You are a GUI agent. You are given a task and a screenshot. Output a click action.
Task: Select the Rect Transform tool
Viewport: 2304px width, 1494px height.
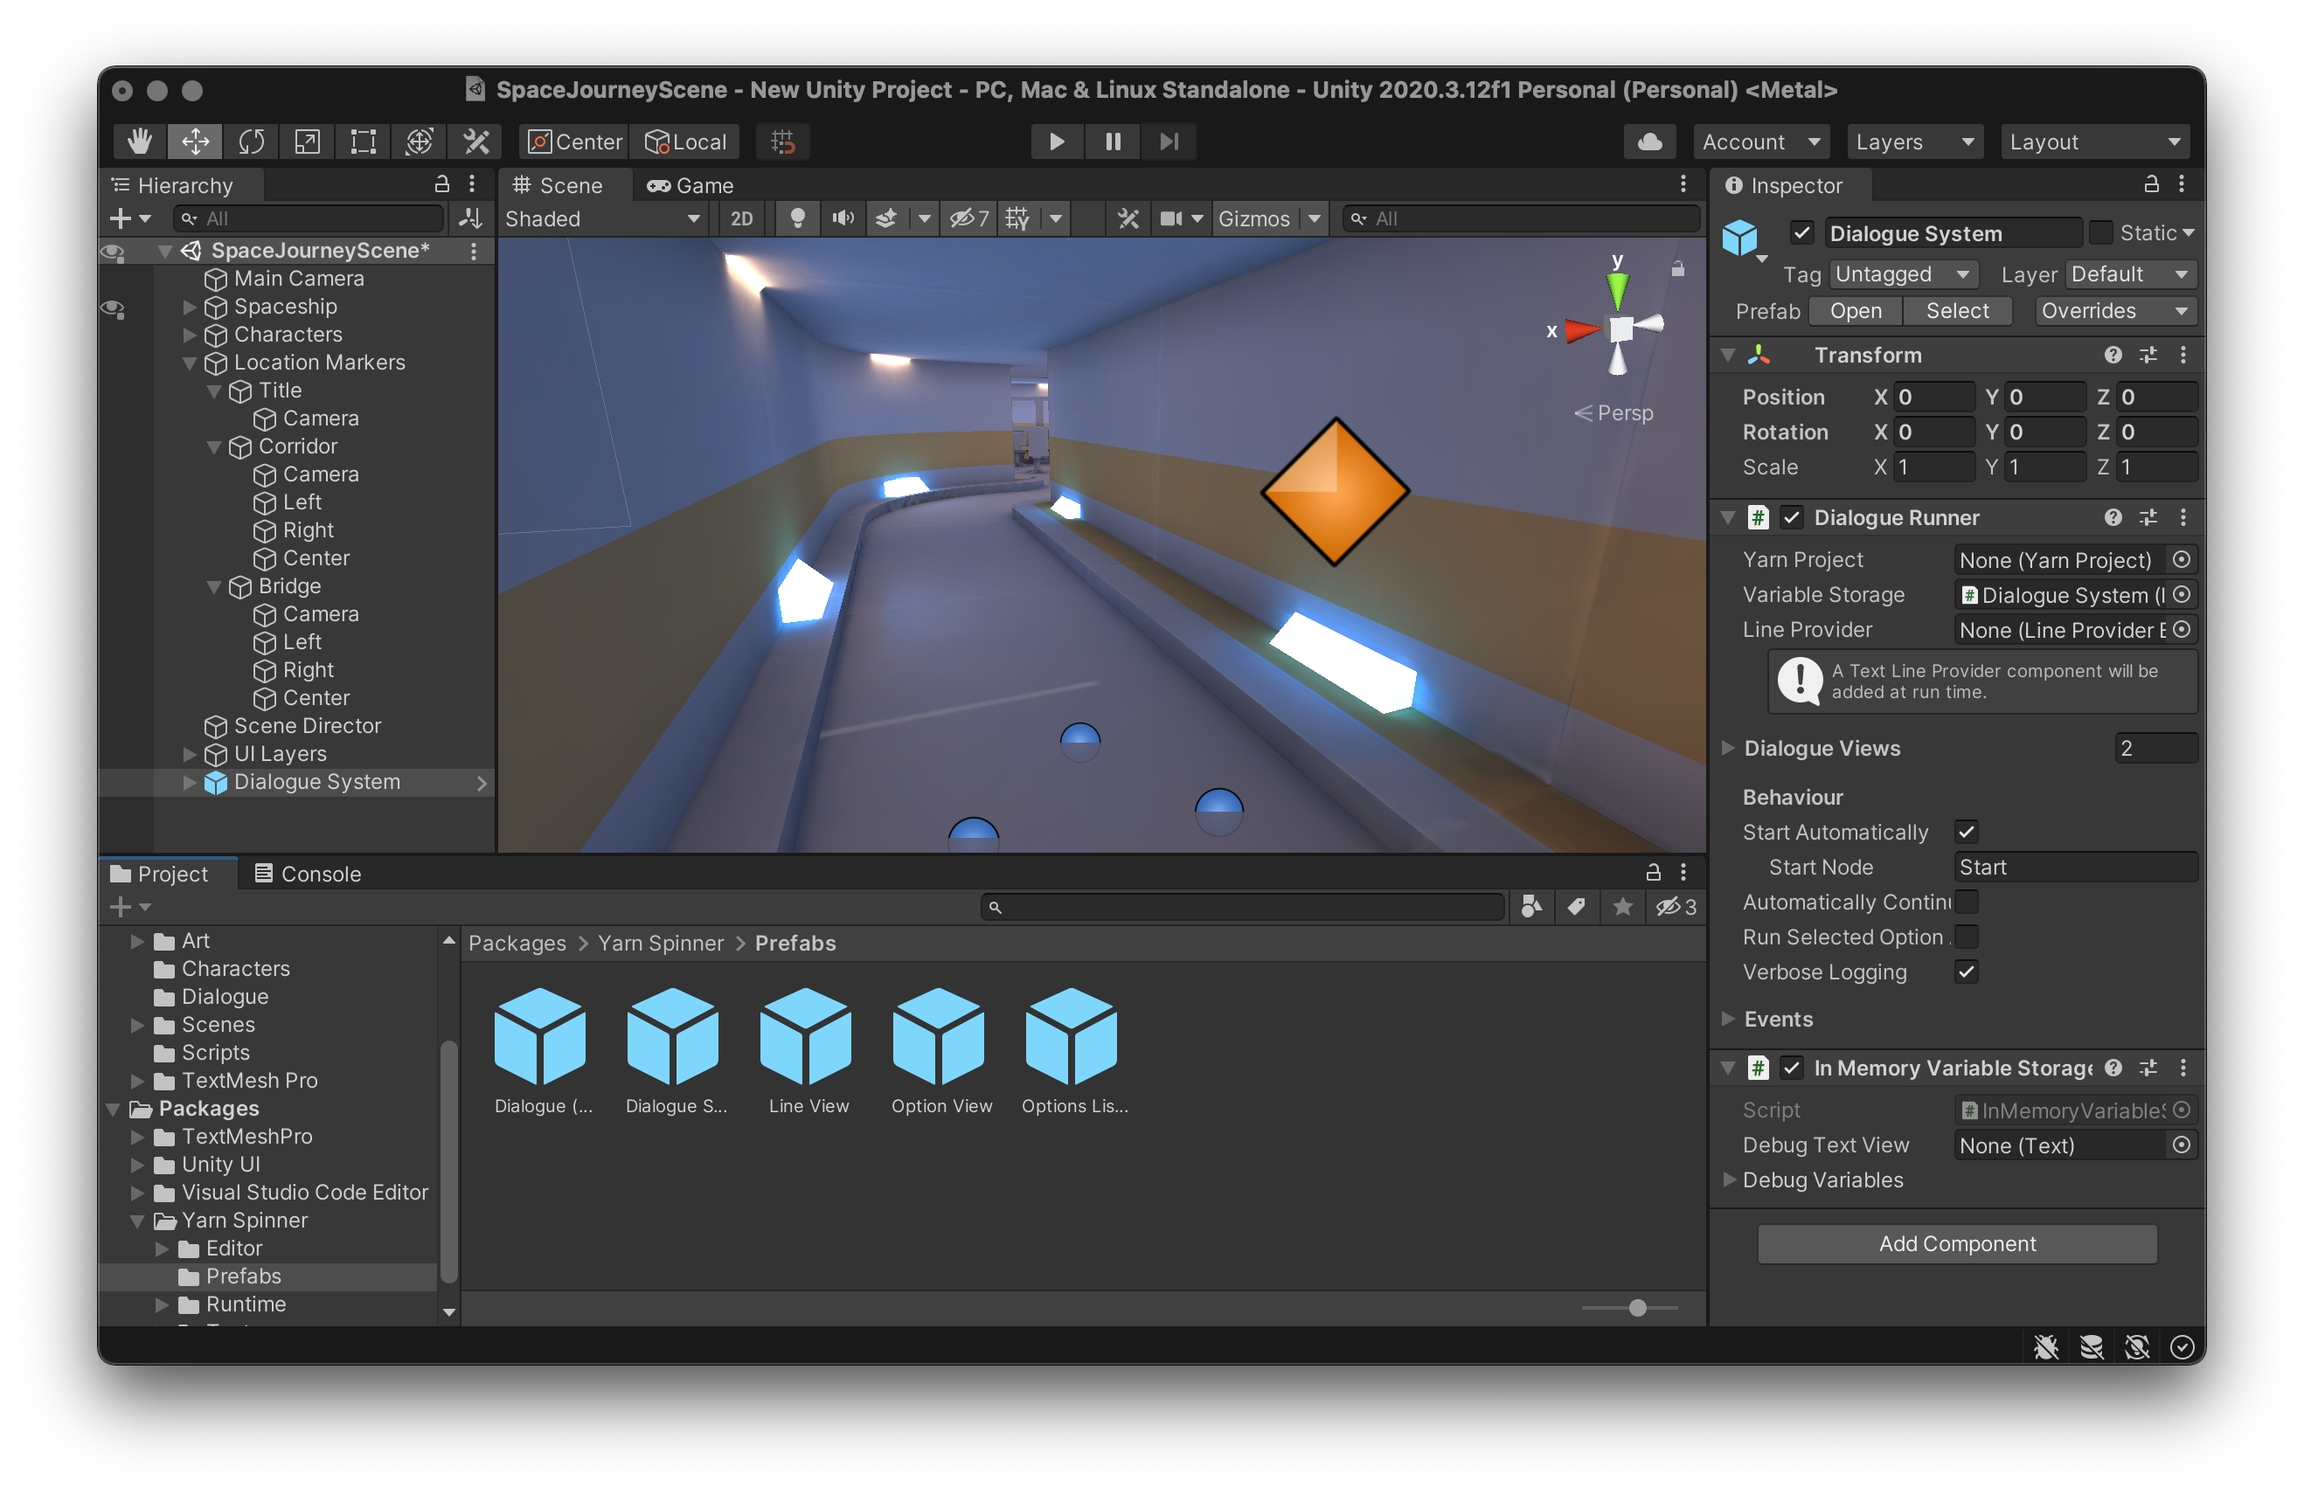click(x=363, y=142)
